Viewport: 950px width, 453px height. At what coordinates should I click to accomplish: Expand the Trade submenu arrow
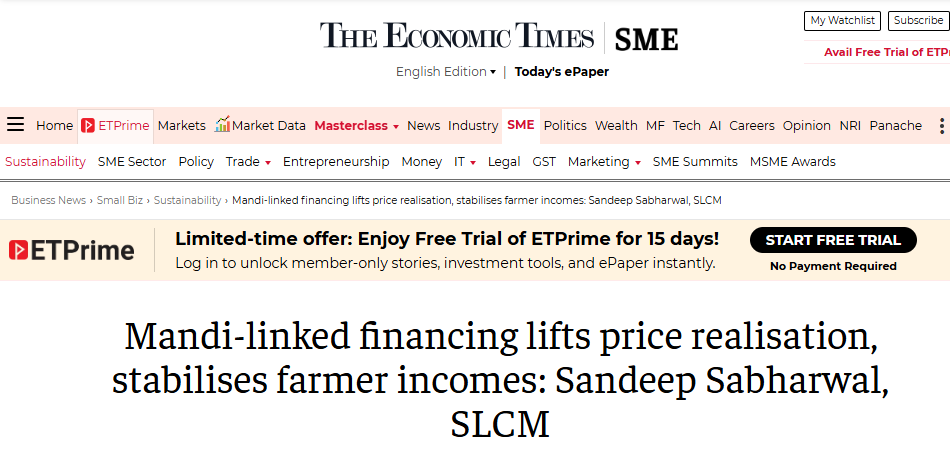pyautogui.click(x=268, y=162)
